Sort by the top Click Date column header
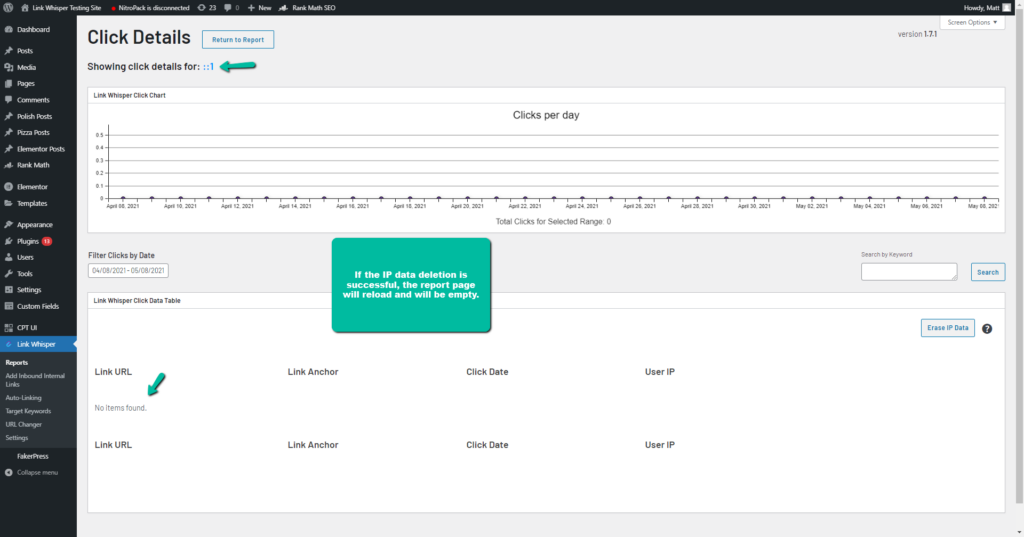 point(487,372)
